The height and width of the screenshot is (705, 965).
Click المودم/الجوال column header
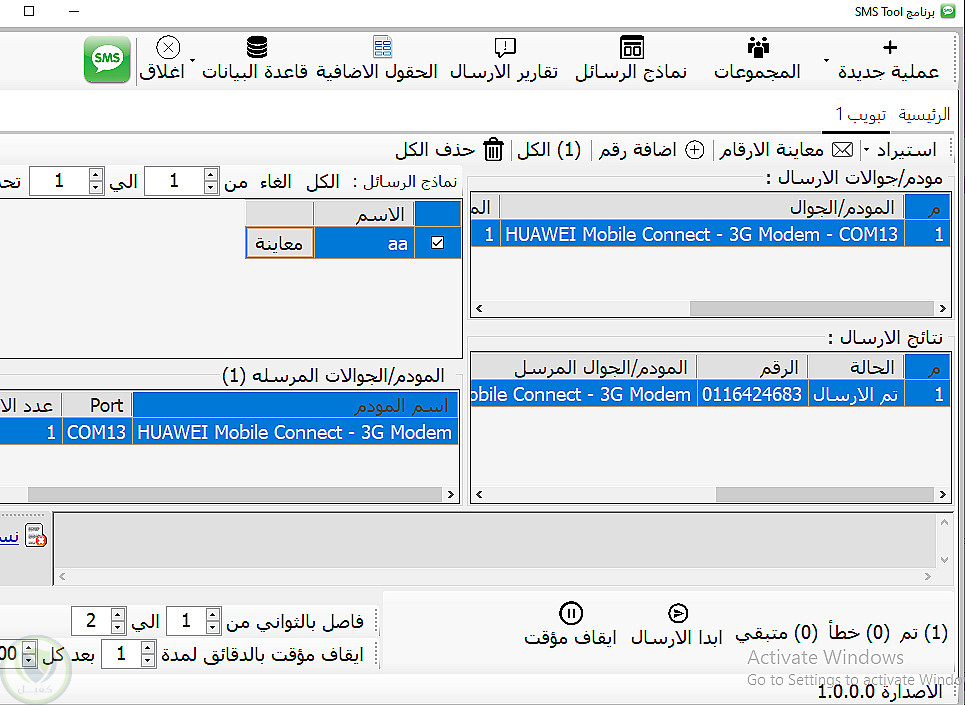[x=702, y=208]
